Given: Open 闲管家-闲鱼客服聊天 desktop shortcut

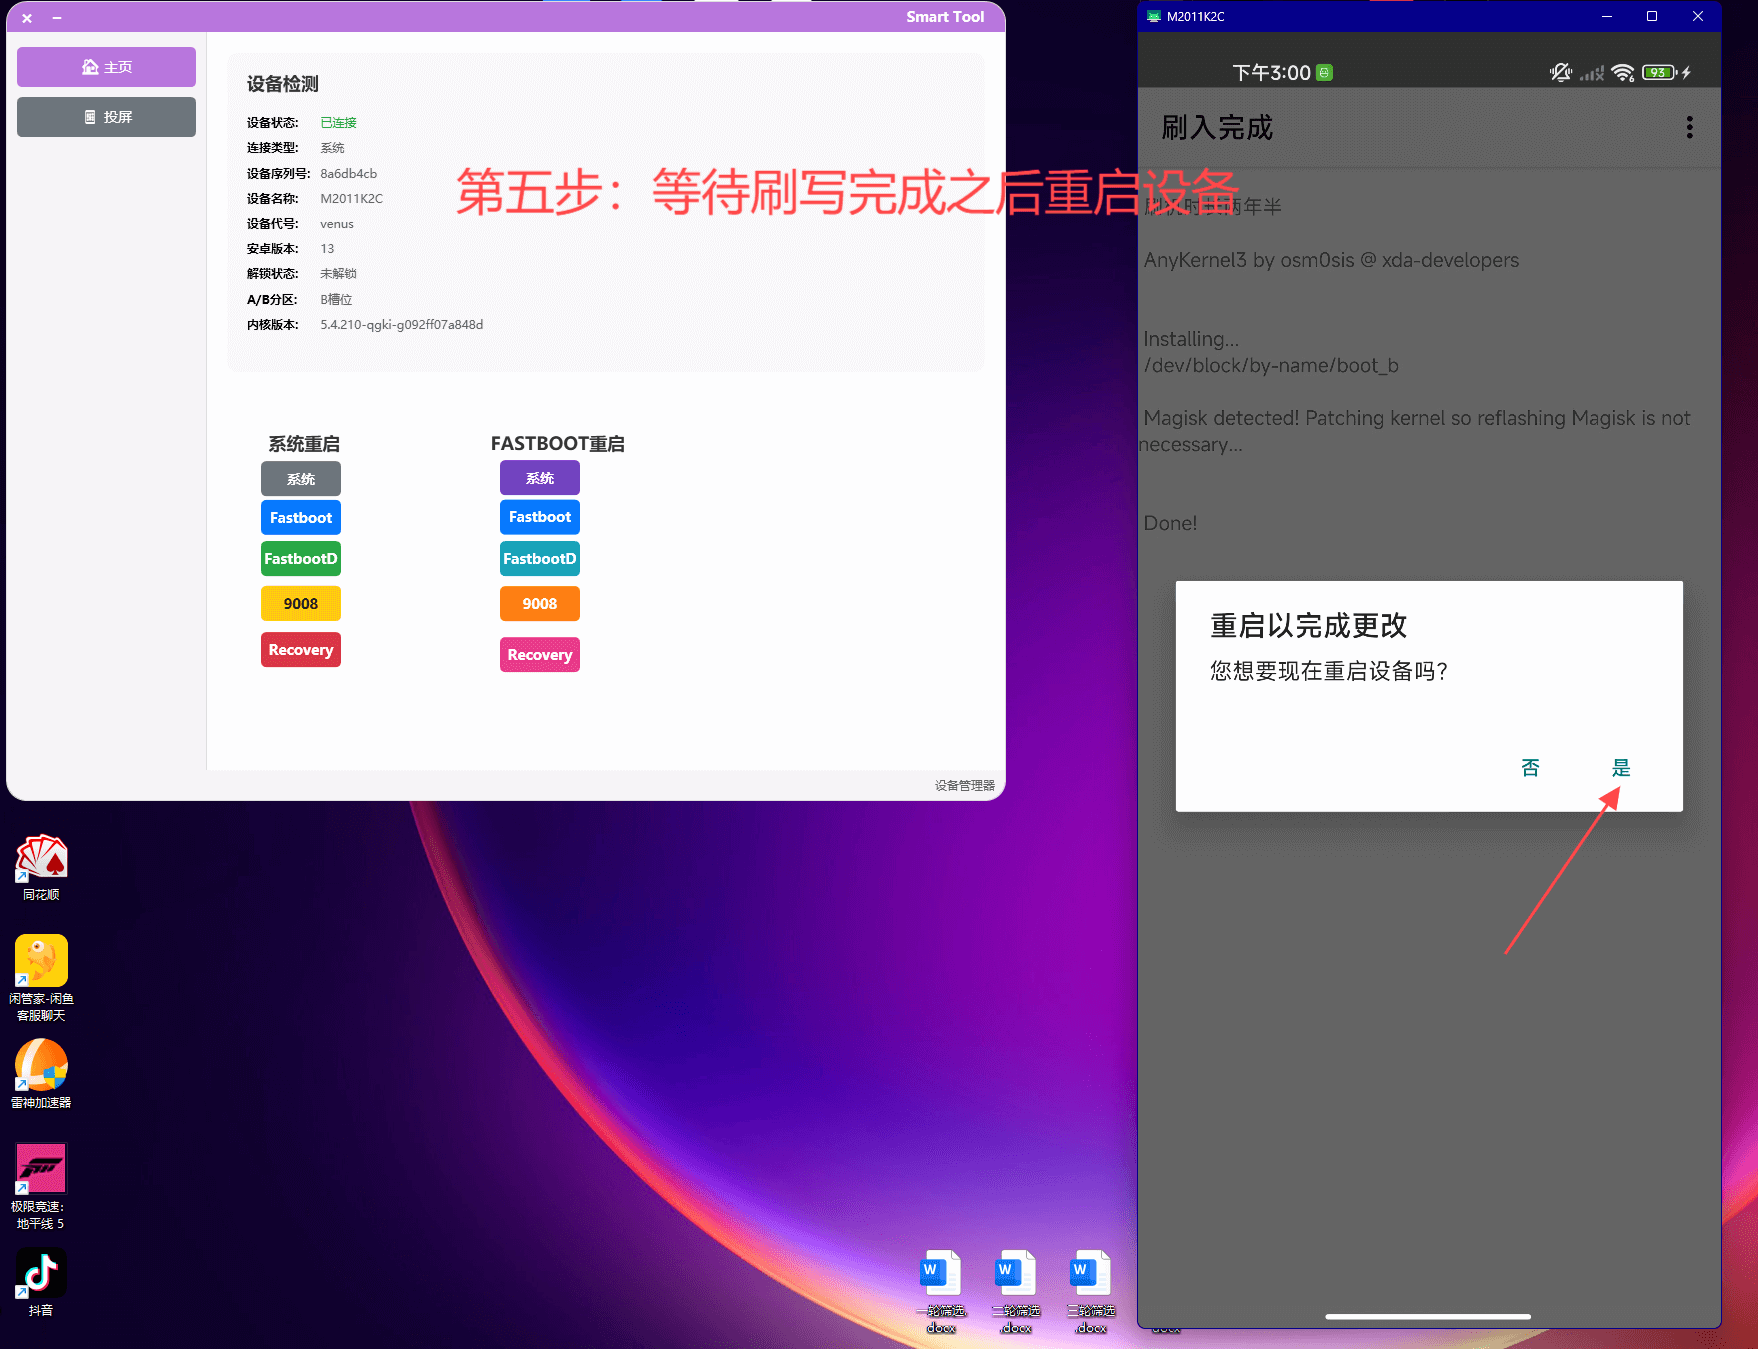Looking at the screenshot, I should pyautogui.click(x=41, y=978).
